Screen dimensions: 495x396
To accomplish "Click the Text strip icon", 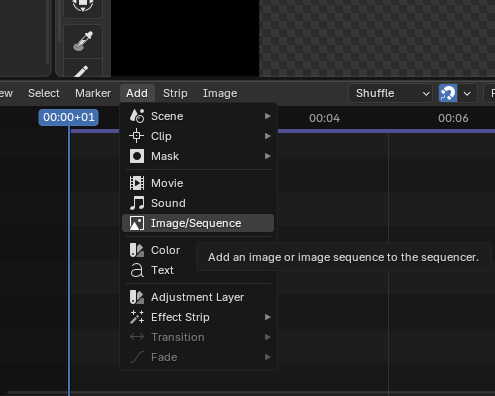I will [x=137, y=270].
